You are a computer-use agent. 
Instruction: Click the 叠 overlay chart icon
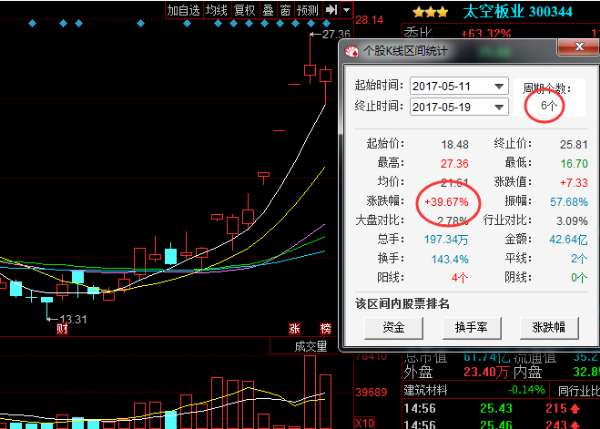point(267,10)
